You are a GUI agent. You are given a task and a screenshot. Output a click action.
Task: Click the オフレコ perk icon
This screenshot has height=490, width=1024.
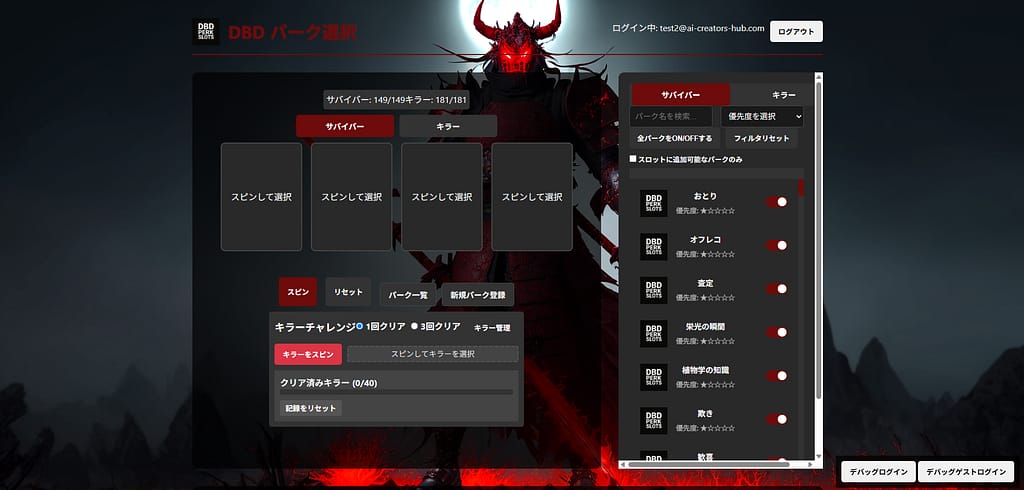653,247
